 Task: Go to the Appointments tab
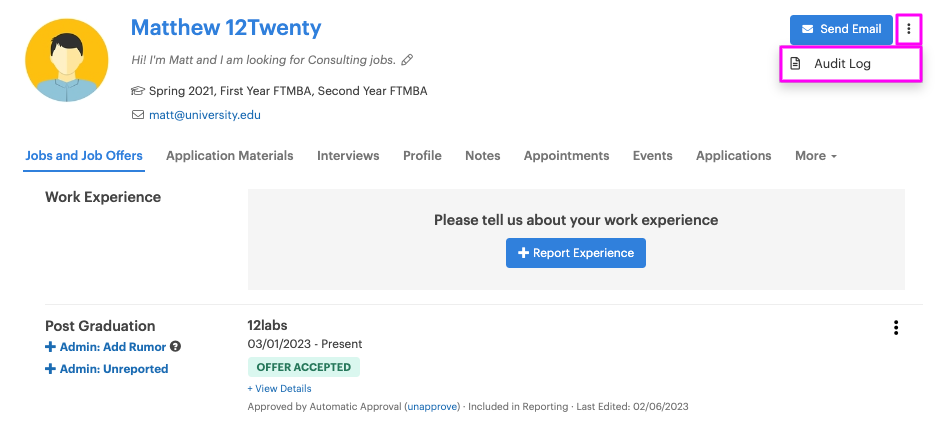566,156
